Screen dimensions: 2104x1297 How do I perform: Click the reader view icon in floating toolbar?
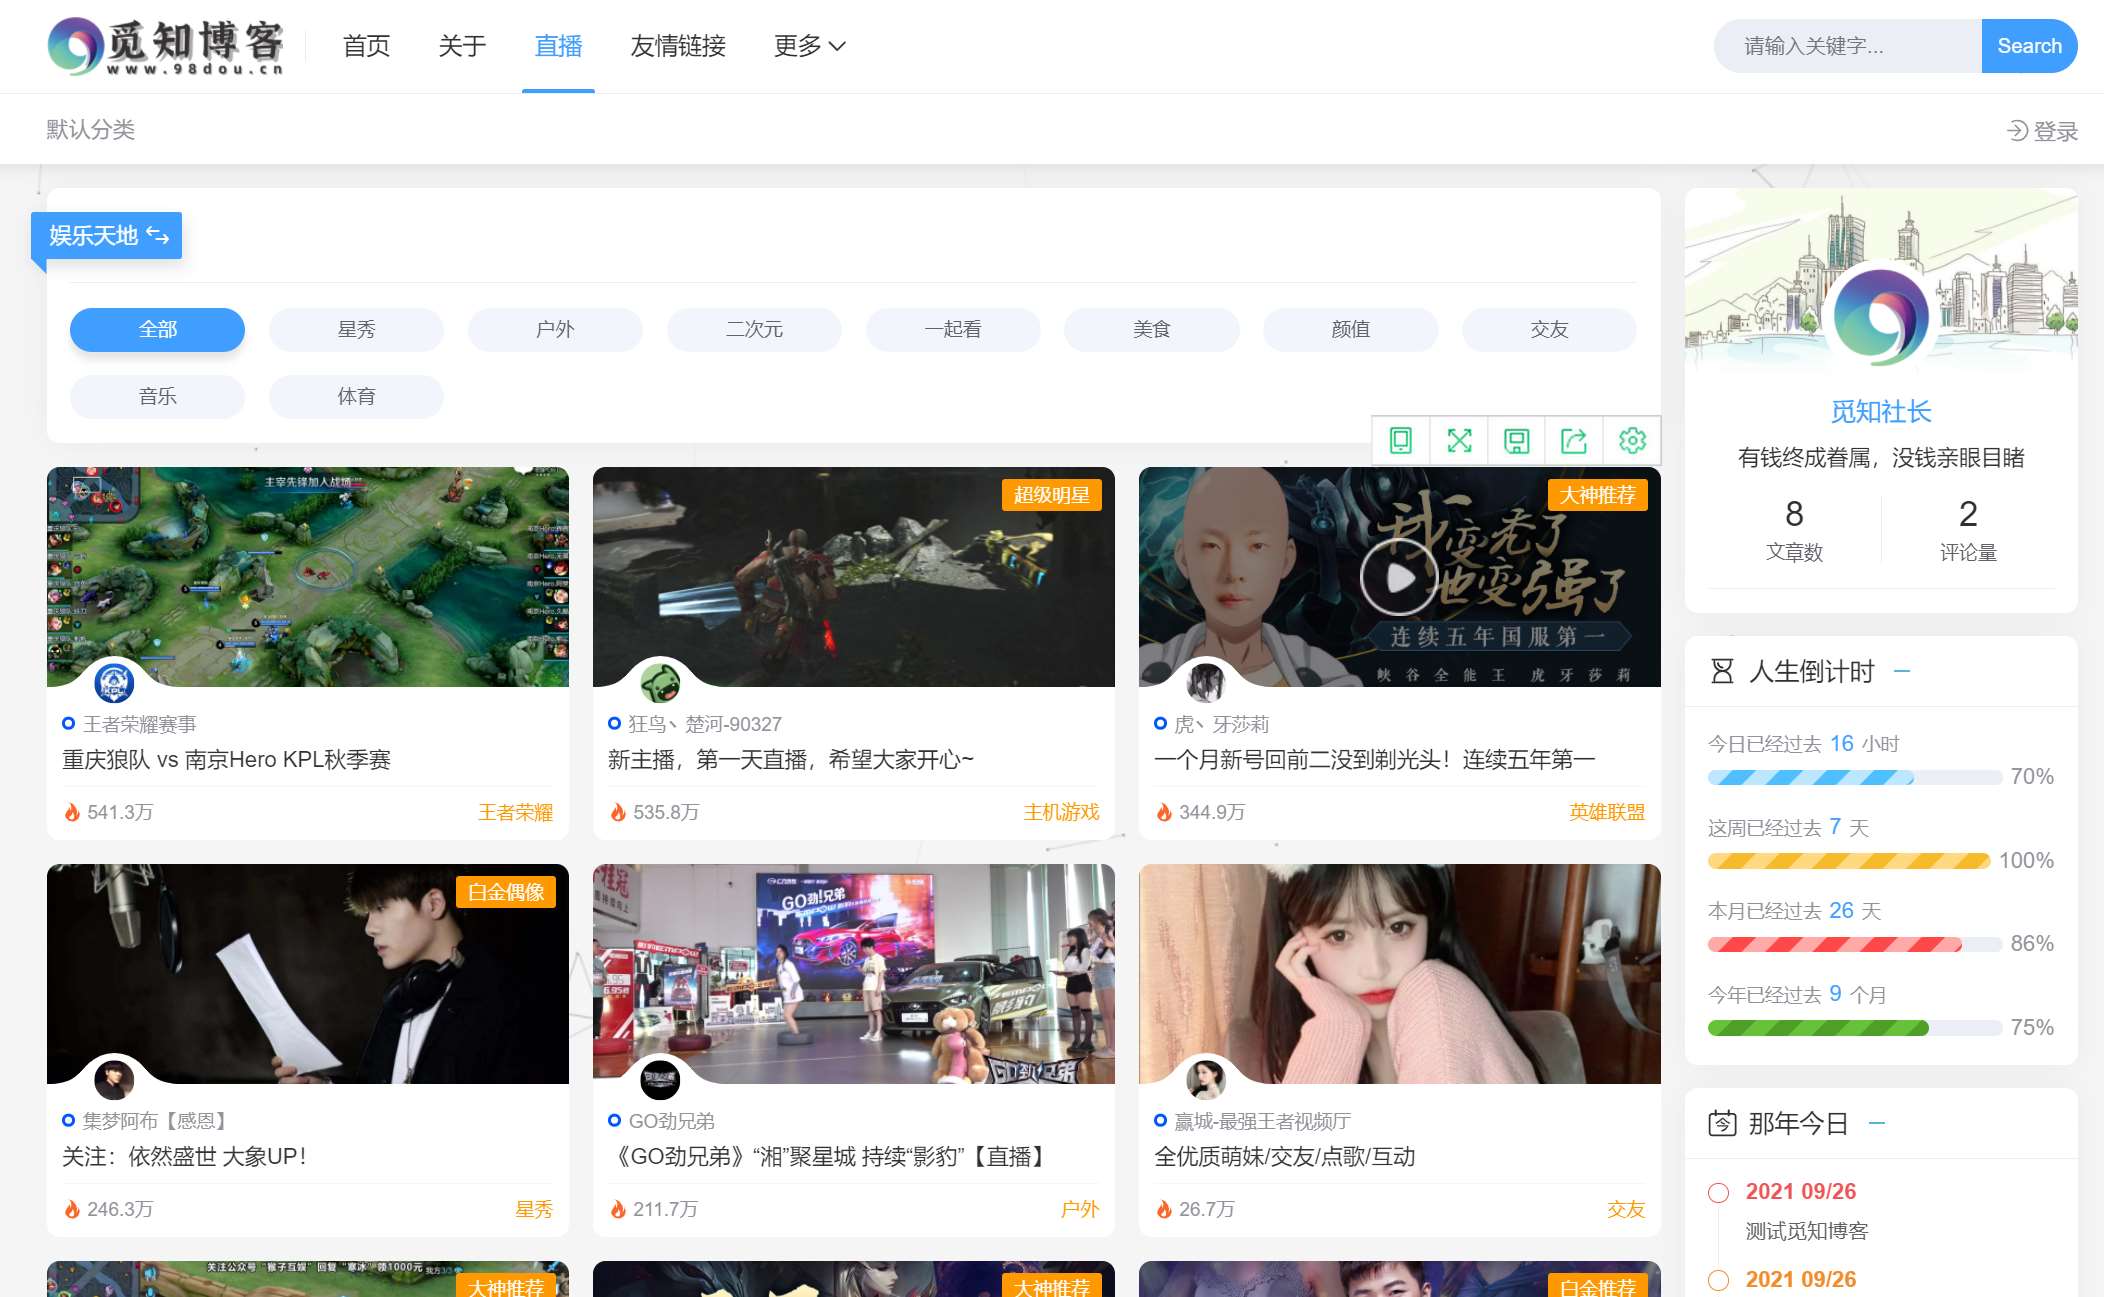pyautogui.click(x=1401, y=441)
